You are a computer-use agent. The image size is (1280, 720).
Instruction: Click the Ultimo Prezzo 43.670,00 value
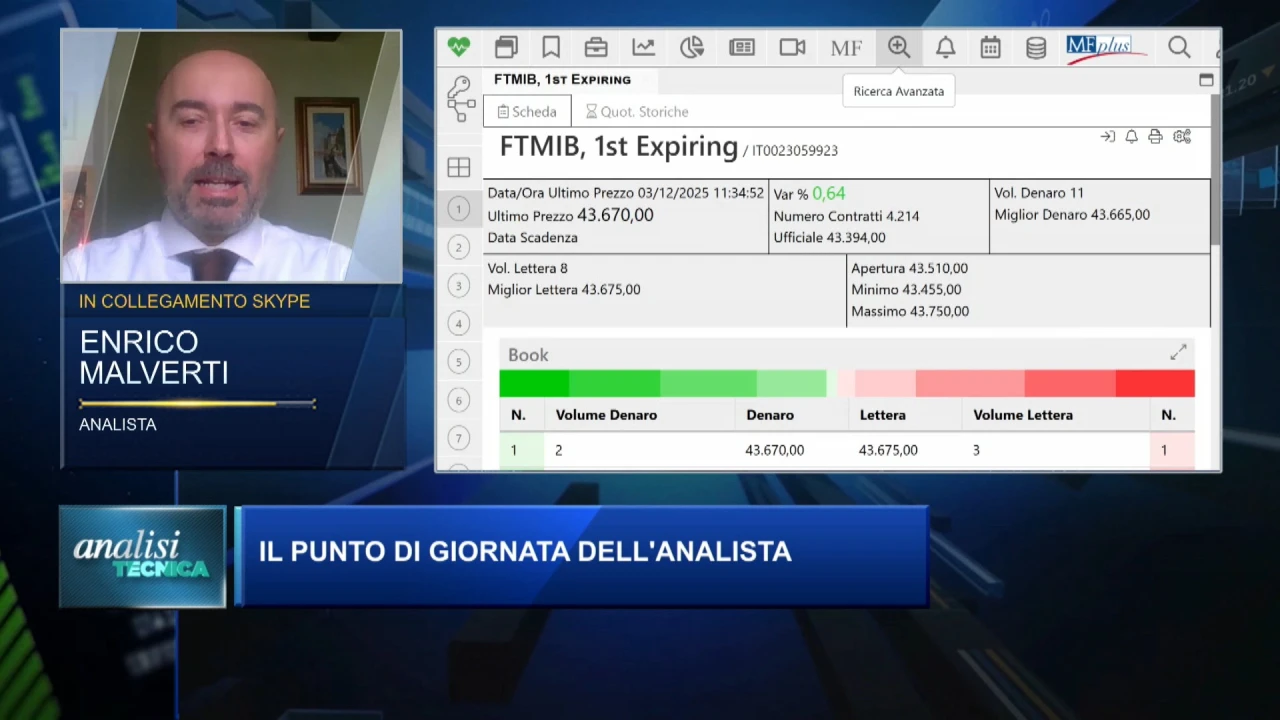coord(615,215)
